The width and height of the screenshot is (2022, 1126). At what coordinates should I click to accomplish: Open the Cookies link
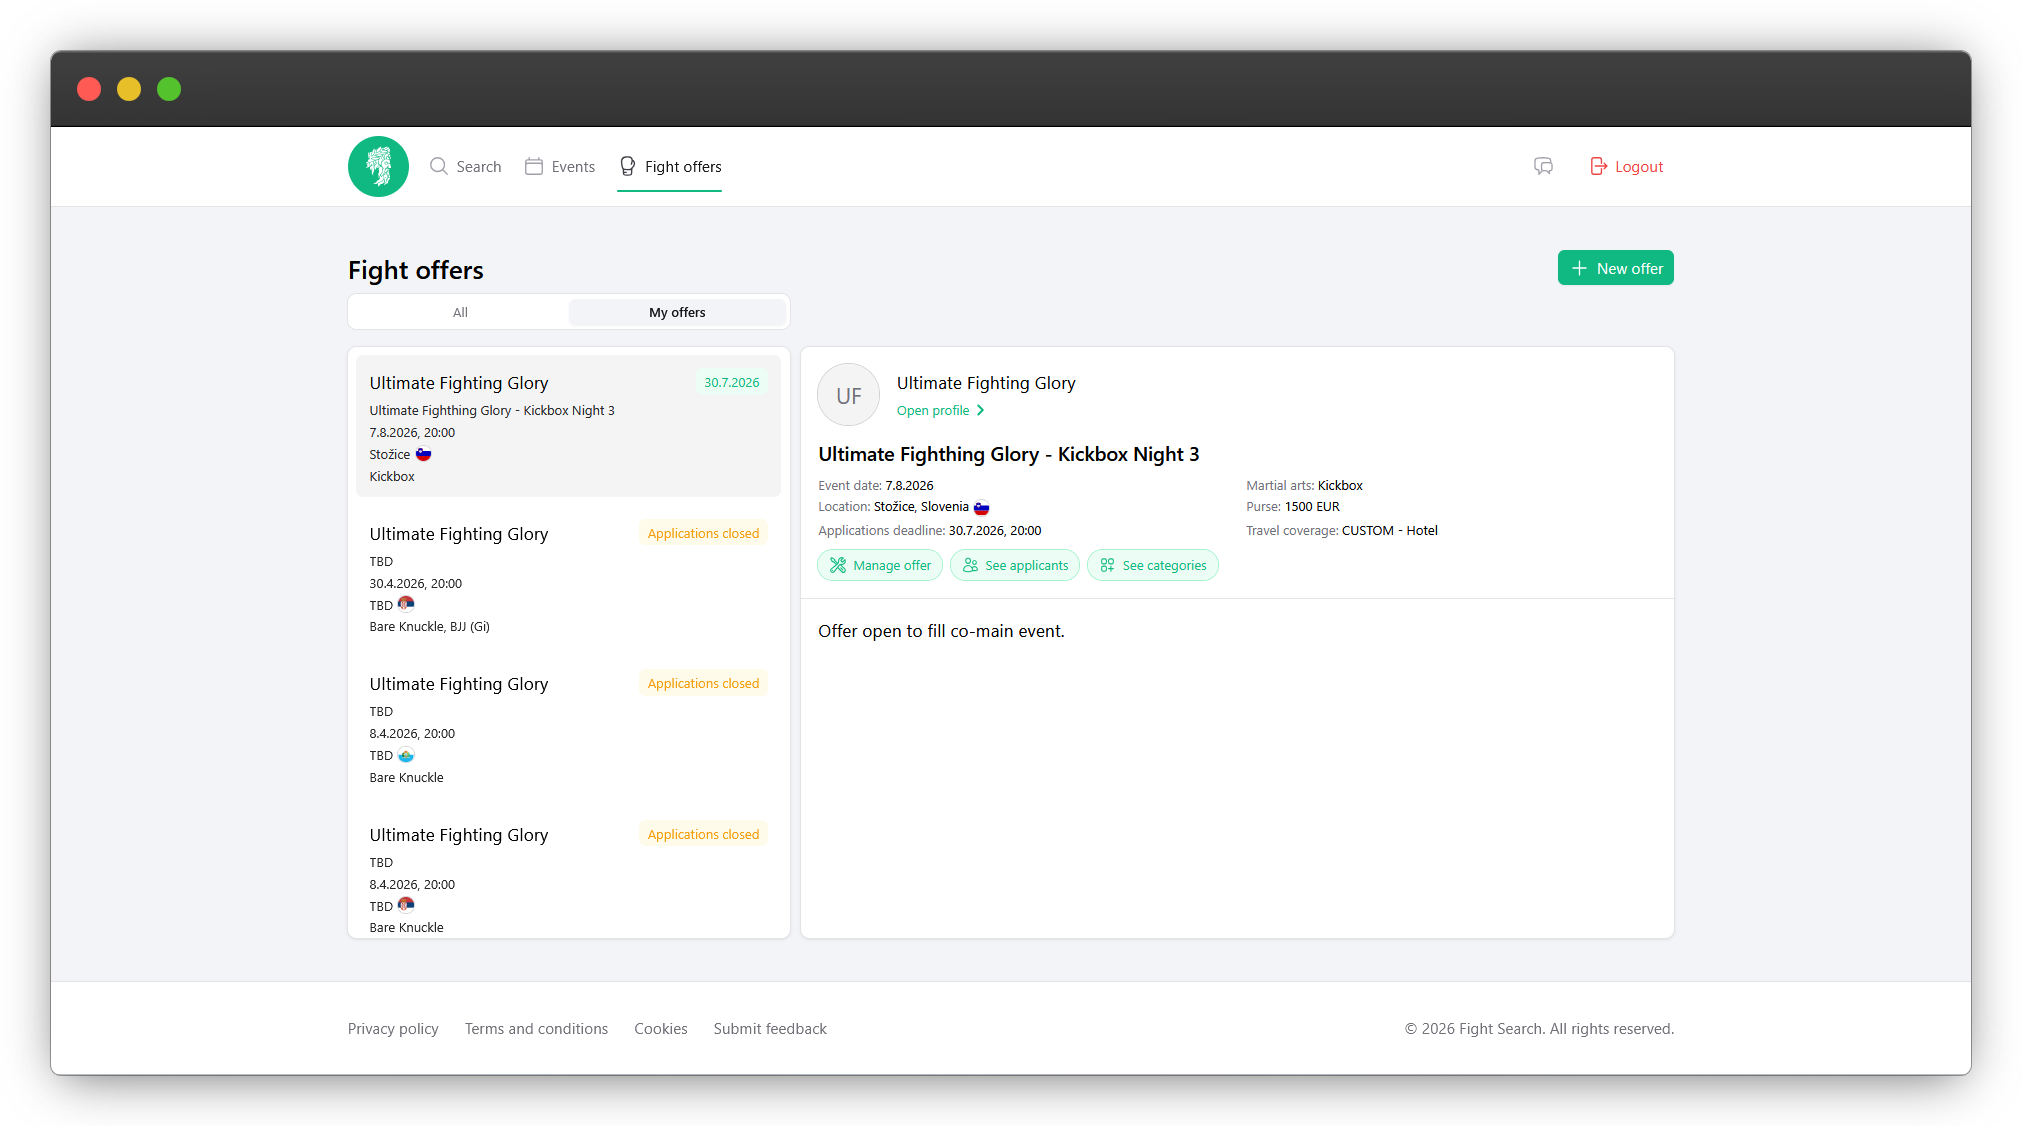[x=661, y=1029]
